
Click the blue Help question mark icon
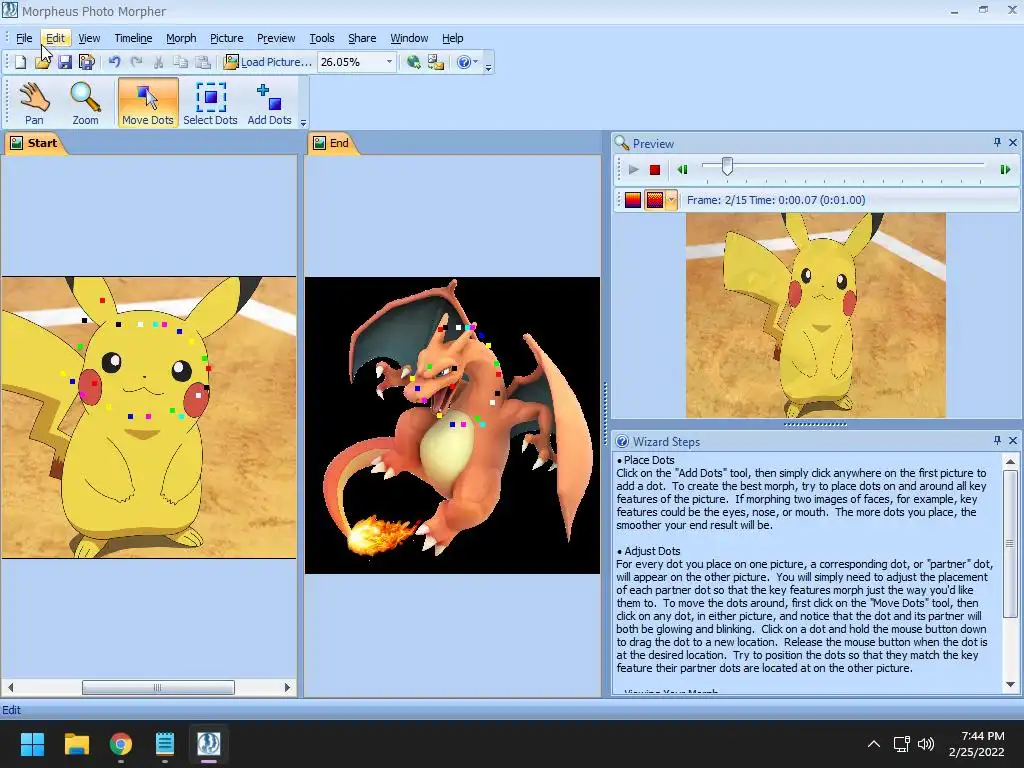click(x=464, y=62)
